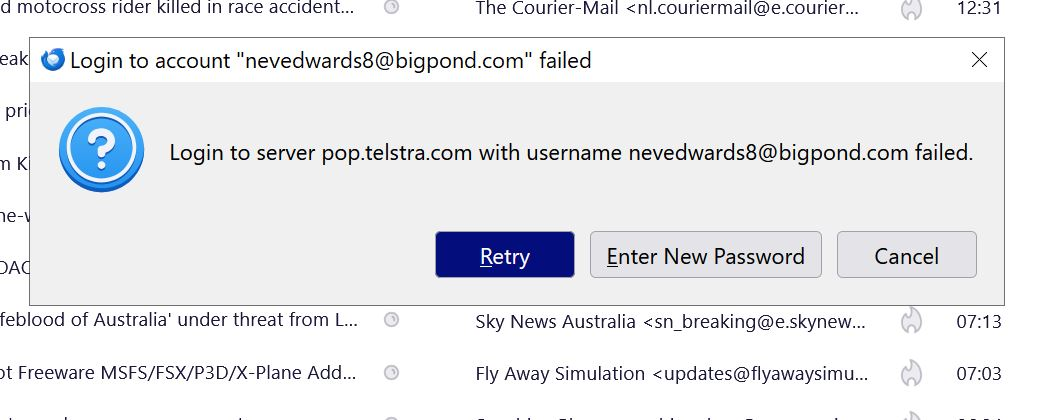Open the 'lifeblood of Australia' Sky News message
This screenshot has height=420, width=1047.
(179, 321)
